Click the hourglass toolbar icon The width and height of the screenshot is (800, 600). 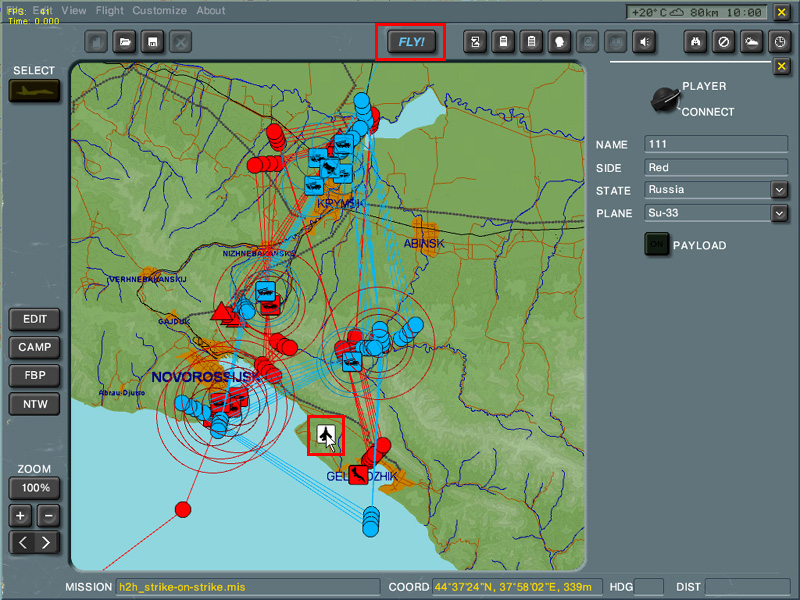pos(475,42)
